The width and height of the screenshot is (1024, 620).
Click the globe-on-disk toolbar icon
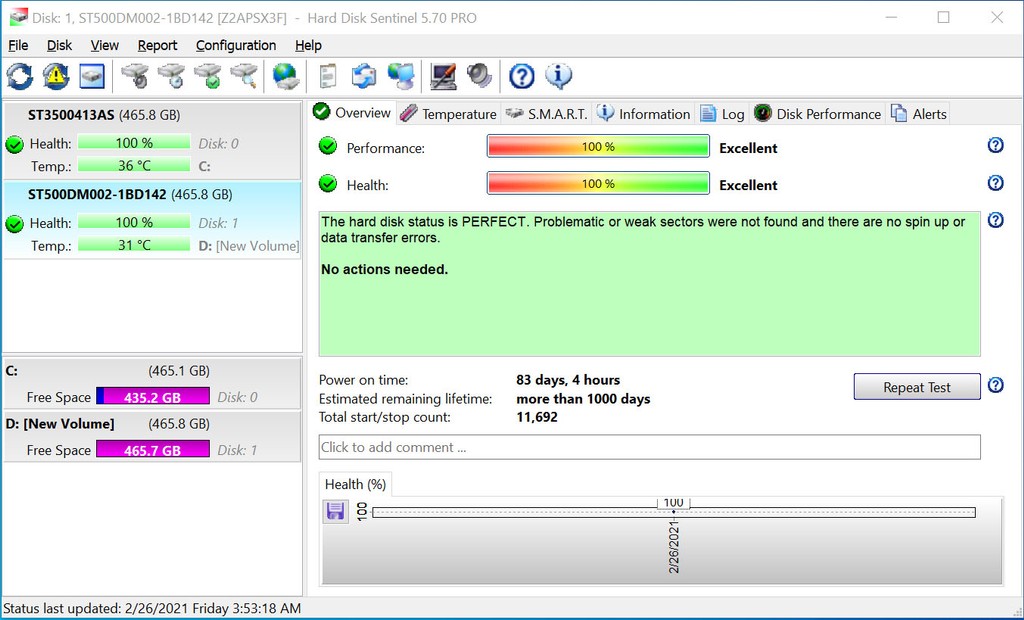(285, 76)
